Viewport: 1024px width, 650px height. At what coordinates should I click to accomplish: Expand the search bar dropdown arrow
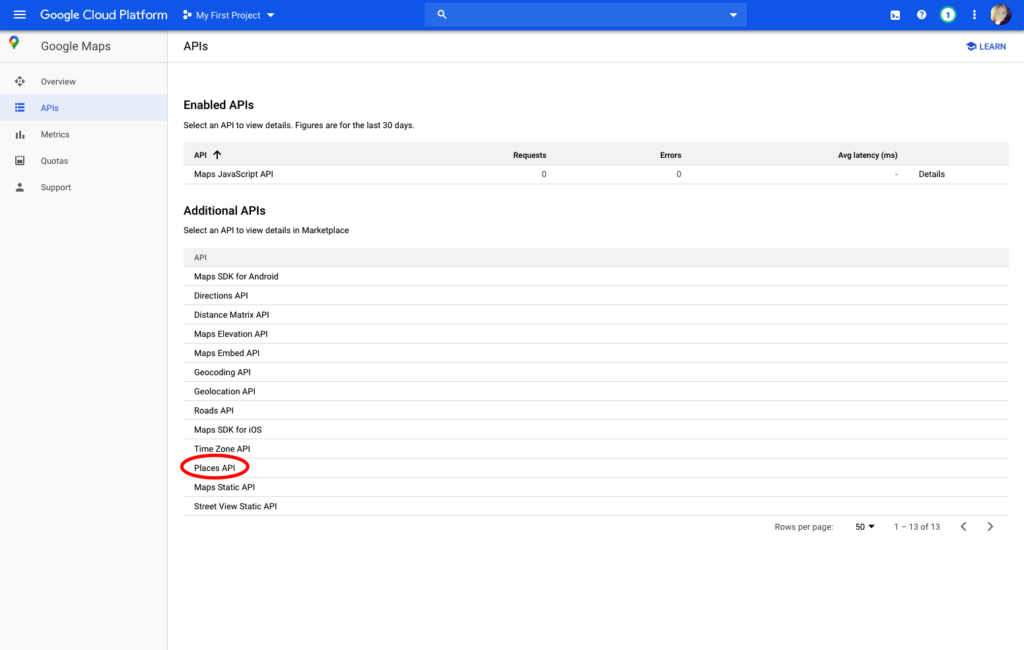[x=733, y=15]
